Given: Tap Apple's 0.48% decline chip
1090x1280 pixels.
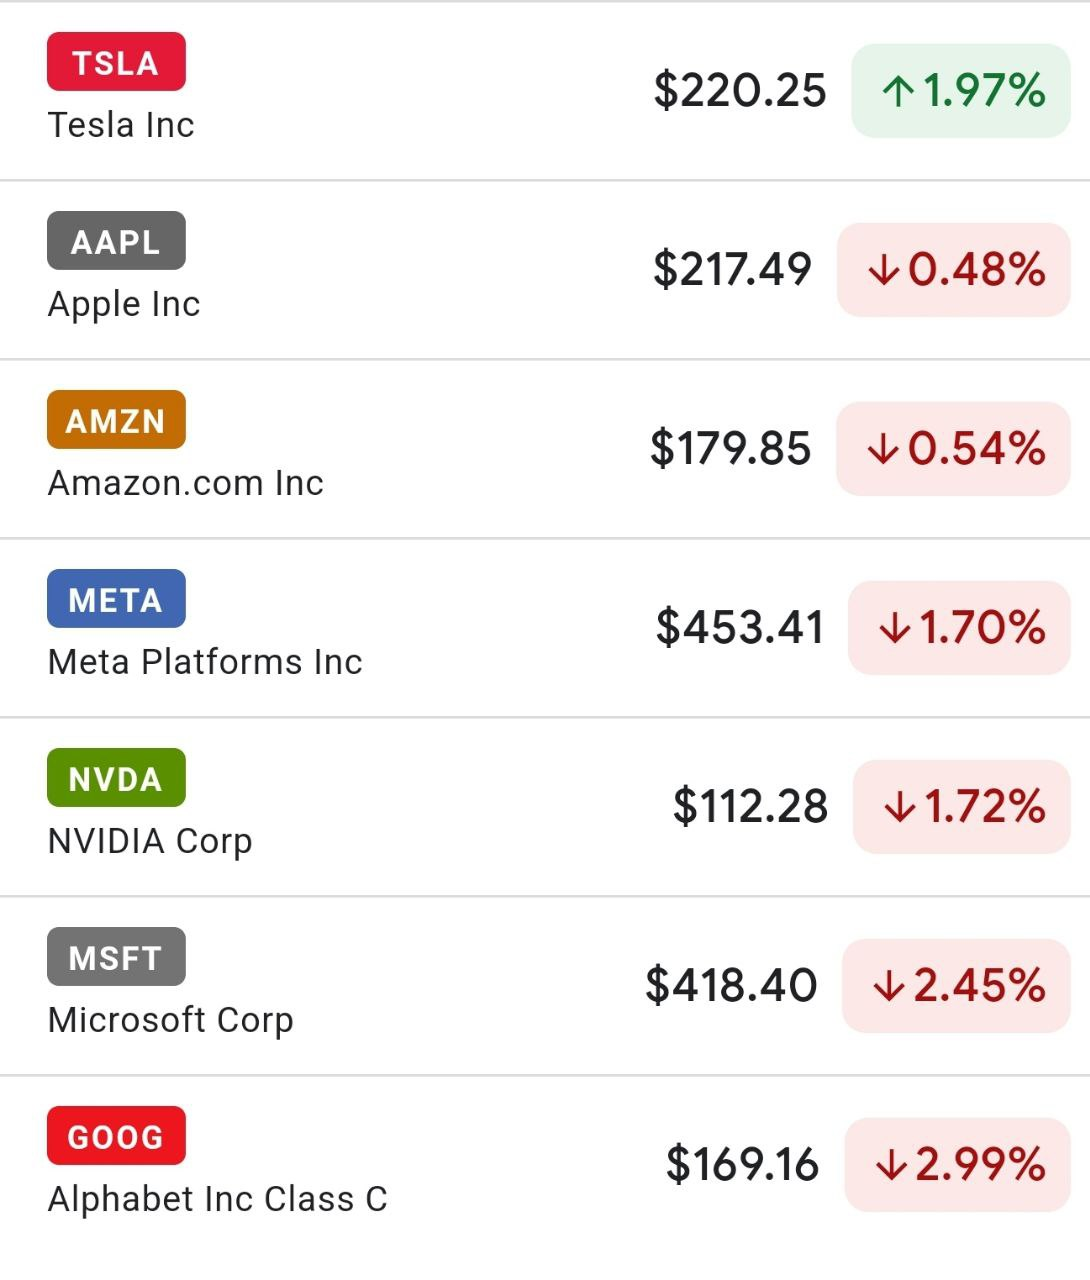Looking at the screenshot, I should click(954, 270).
